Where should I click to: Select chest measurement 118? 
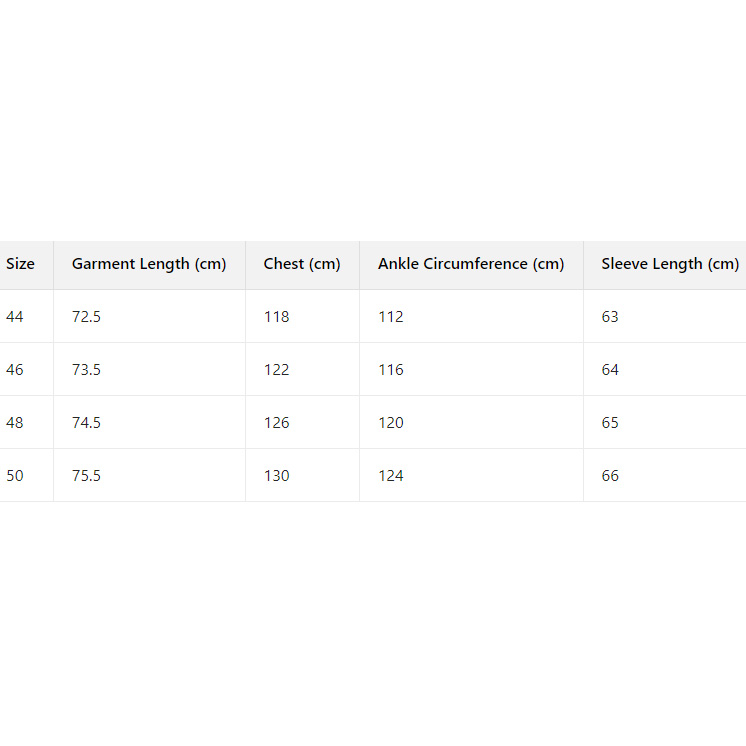[x=277, y=317]
